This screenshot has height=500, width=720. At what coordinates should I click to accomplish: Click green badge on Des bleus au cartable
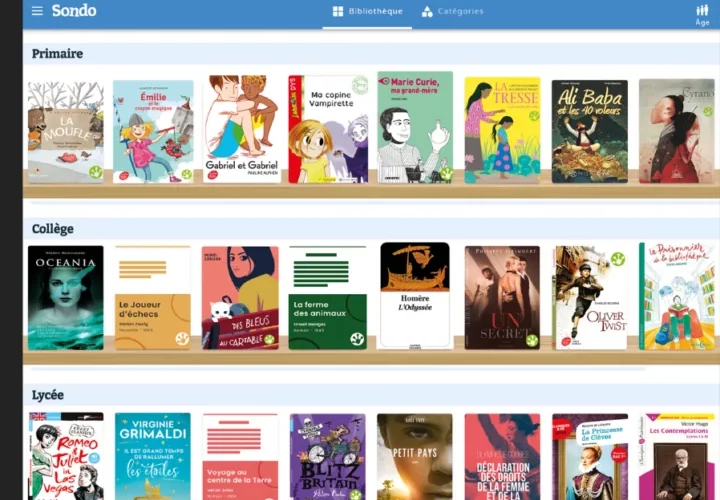[x=269, y=339]
